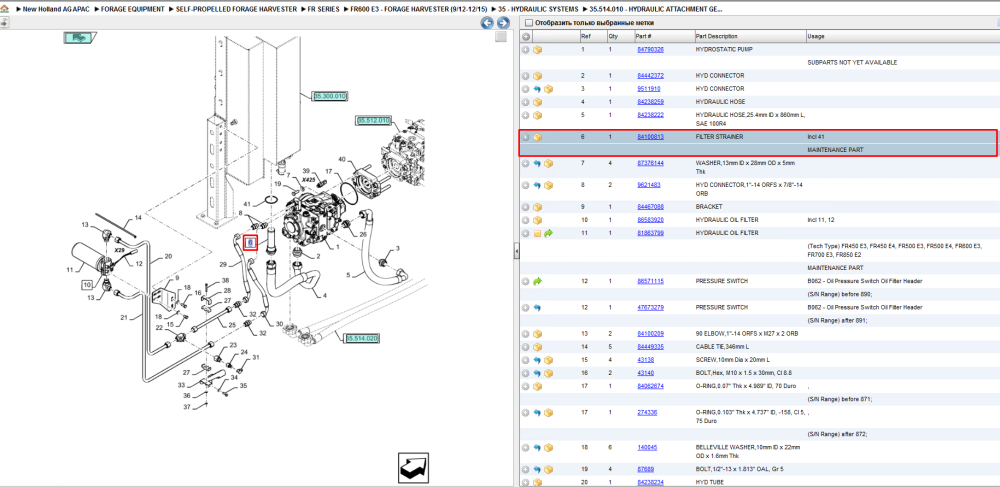Open diagram reference 35.300.010
The image size is (1000, 487).
[x=329, y=96]
